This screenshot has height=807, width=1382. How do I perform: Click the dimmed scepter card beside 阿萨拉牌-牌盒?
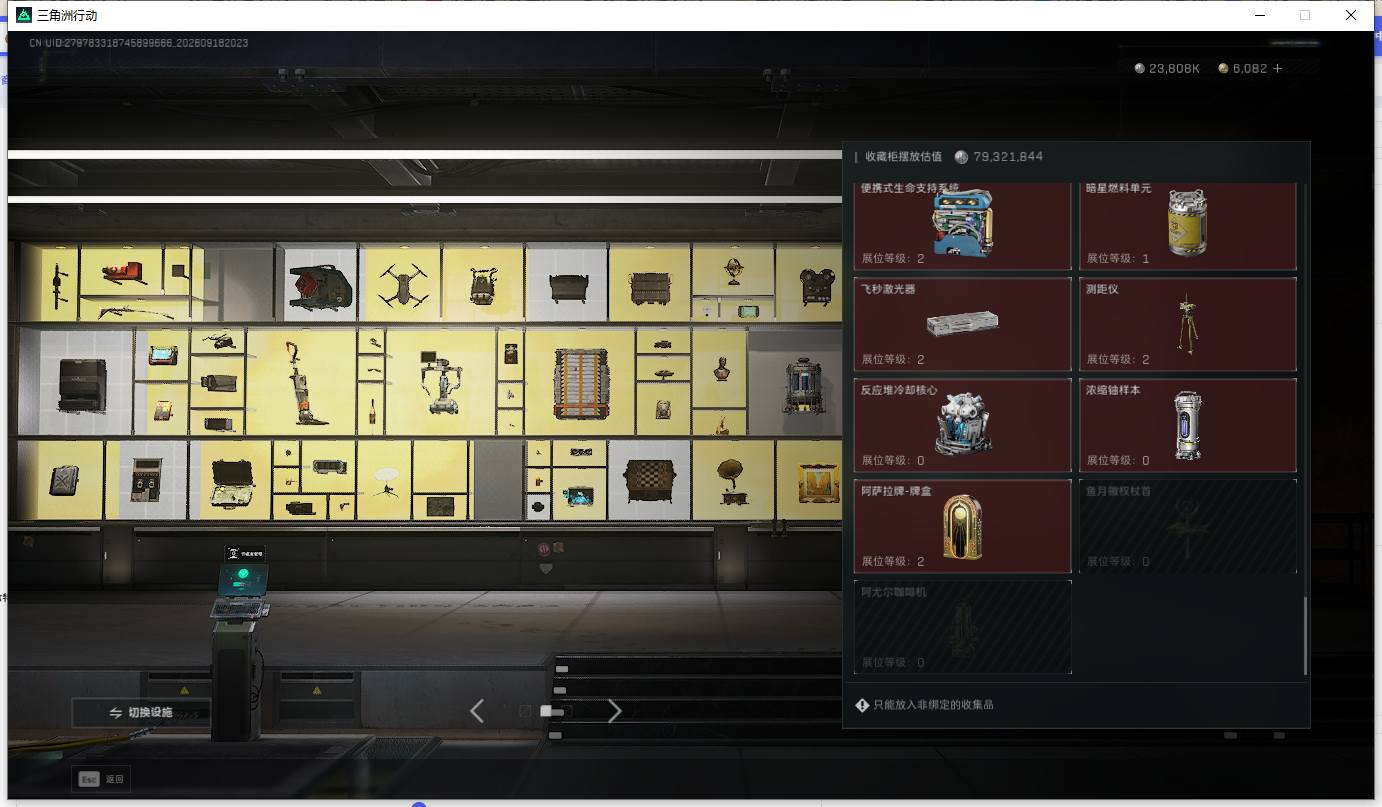click(1188, 526)
